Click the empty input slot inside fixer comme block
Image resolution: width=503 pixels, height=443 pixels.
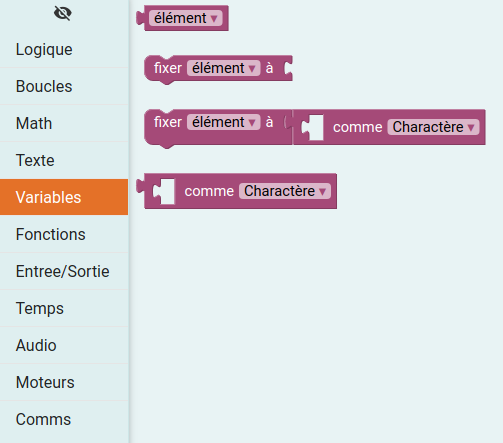(313, 127)
